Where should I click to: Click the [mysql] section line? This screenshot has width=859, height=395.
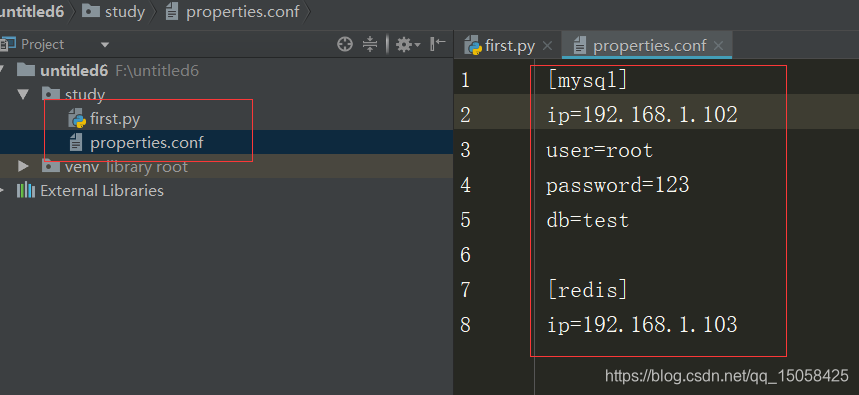(587, 81)
